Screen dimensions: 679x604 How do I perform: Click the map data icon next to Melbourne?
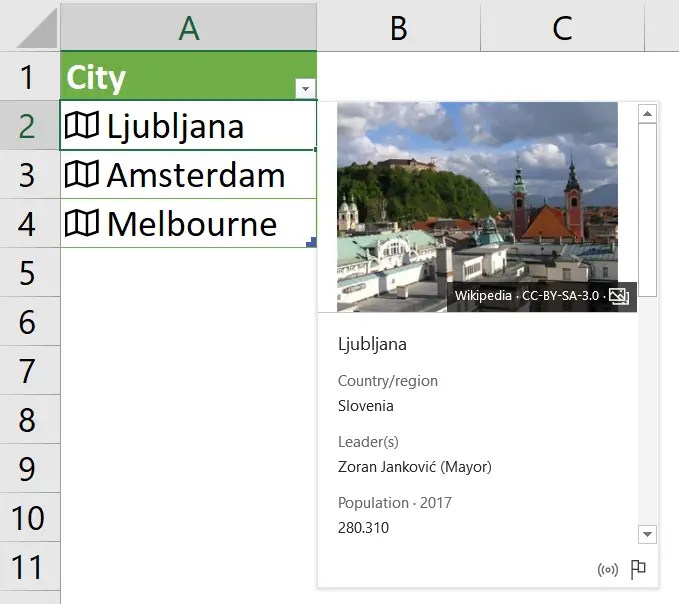81,223
